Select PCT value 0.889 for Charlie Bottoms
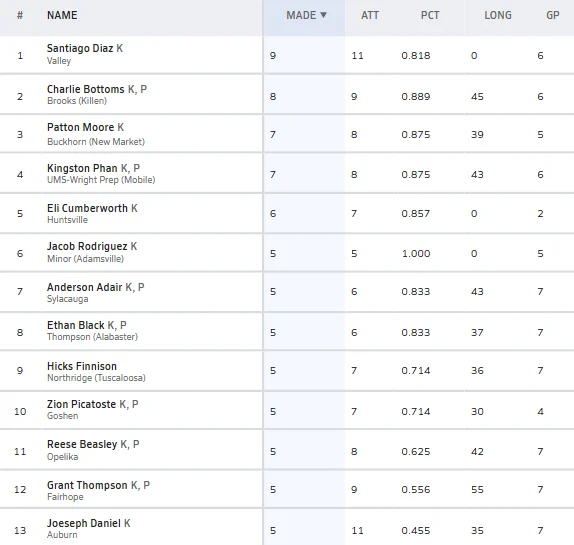The height and width of the screenshot is (545, 574). [x=415, y=97]
